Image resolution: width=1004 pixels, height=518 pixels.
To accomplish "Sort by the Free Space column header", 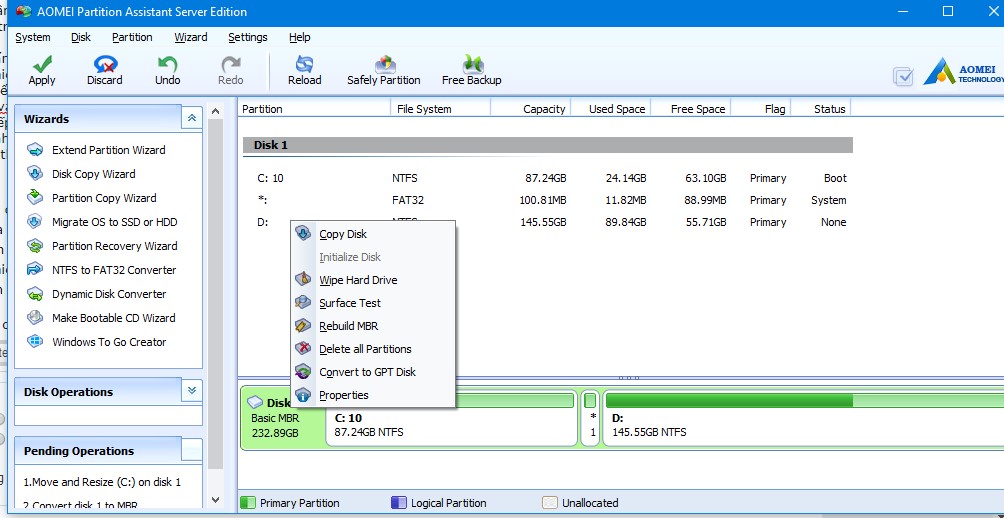I will point(690,109).
